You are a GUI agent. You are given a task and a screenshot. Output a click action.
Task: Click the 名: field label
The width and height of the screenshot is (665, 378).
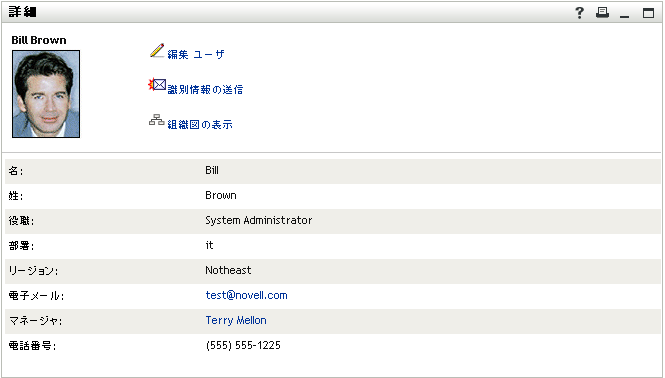point(16,171)
